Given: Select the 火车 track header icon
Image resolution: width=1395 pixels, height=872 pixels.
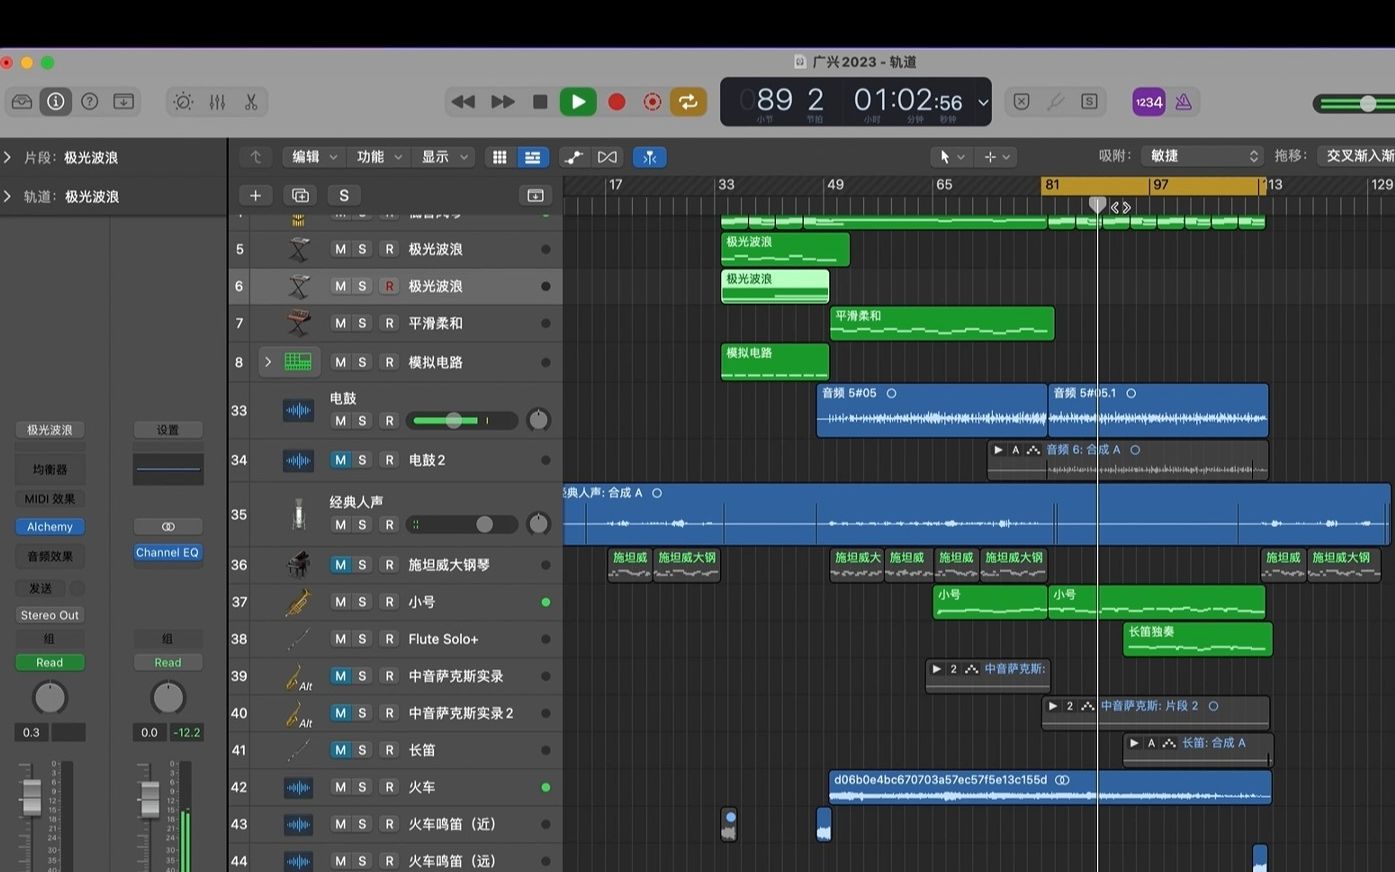Looking at the screenshot, I should tap(298, 787).
